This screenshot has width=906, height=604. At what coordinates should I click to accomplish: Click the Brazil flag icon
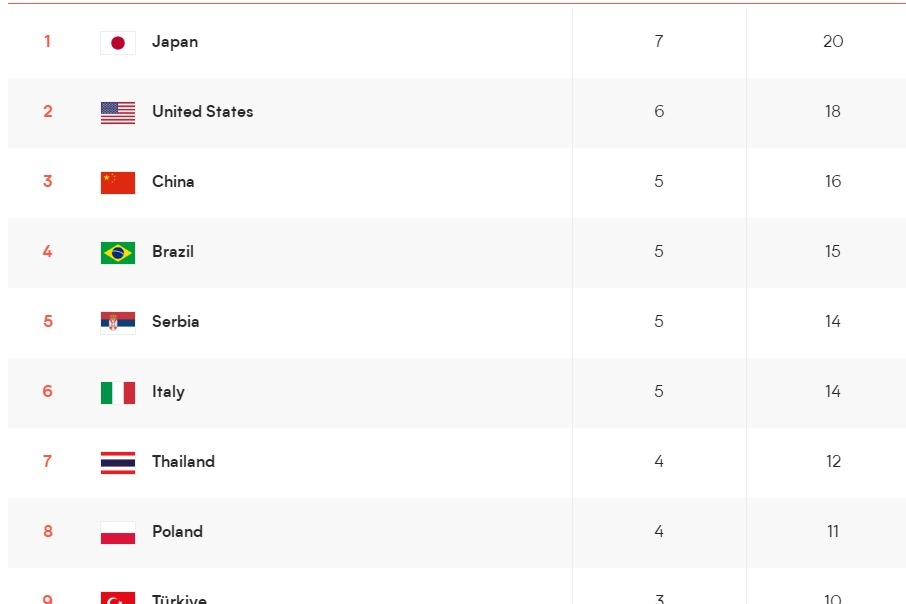(118, 253)
